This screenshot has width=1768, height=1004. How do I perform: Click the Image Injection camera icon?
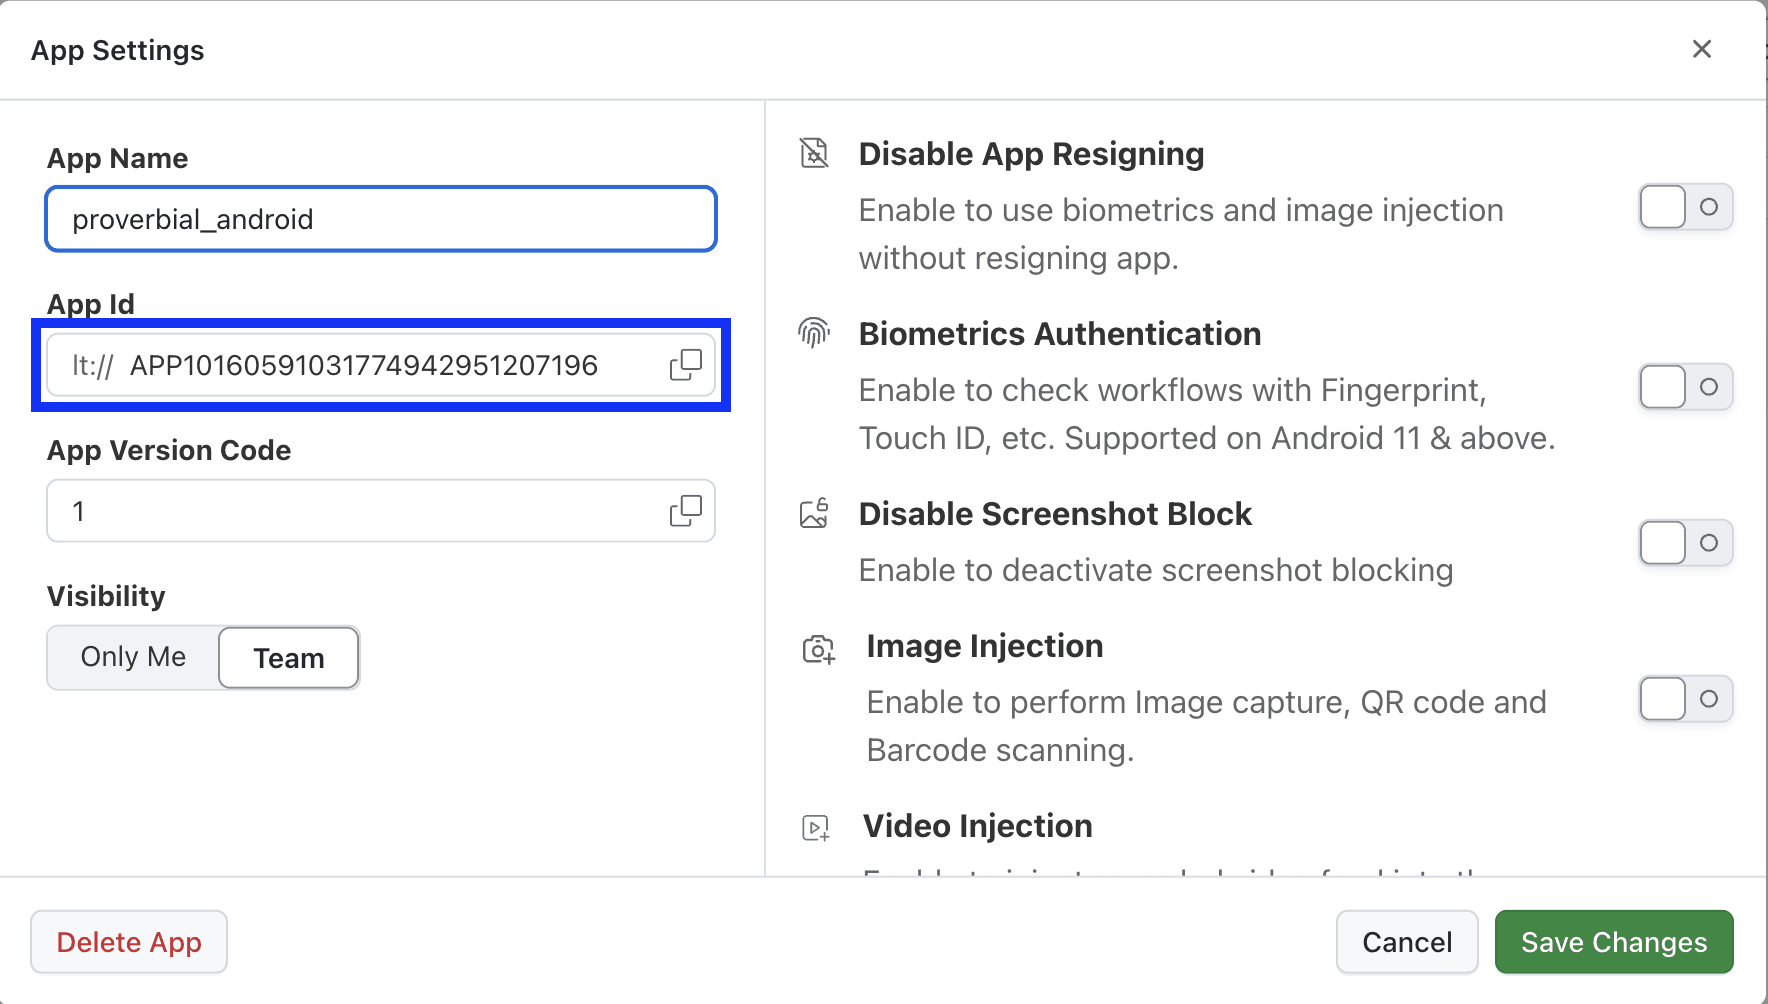click(818, 649)
